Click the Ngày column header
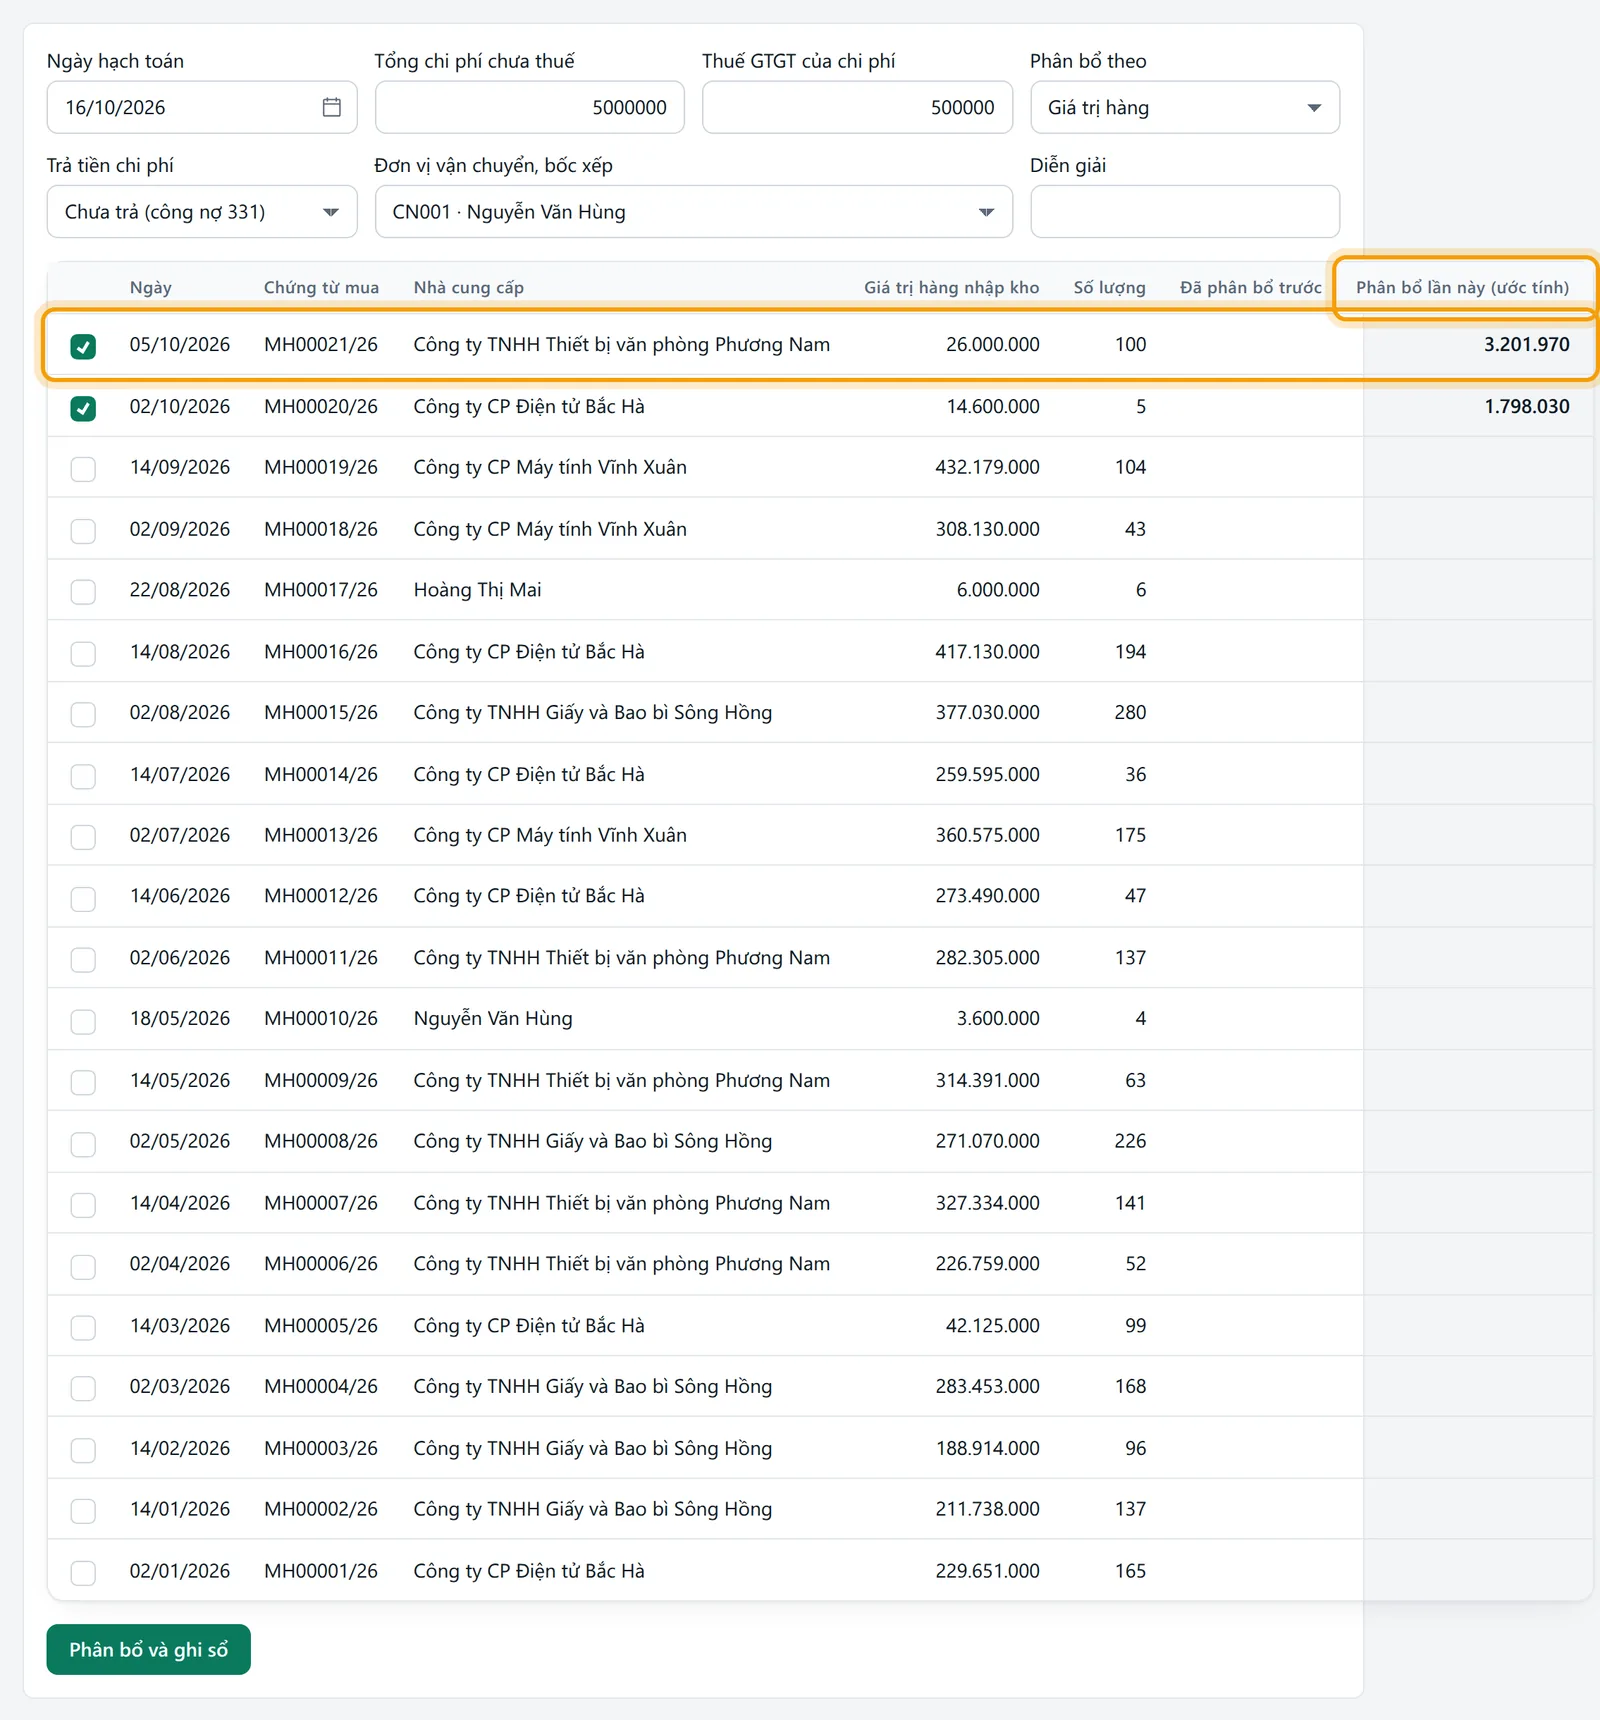 click(x=151, y=287)
